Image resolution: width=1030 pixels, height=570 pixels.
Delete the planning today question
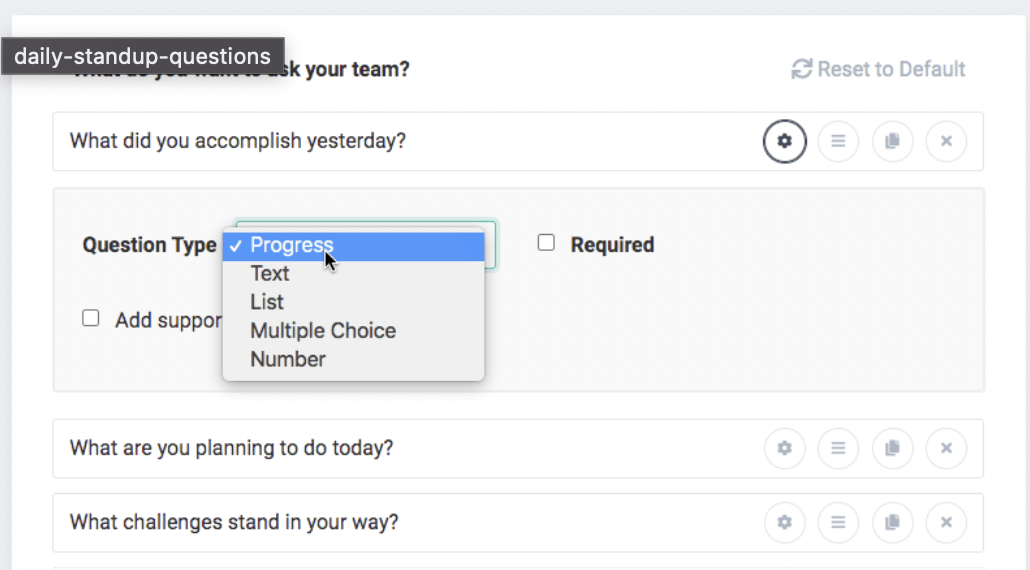[946, 449]
